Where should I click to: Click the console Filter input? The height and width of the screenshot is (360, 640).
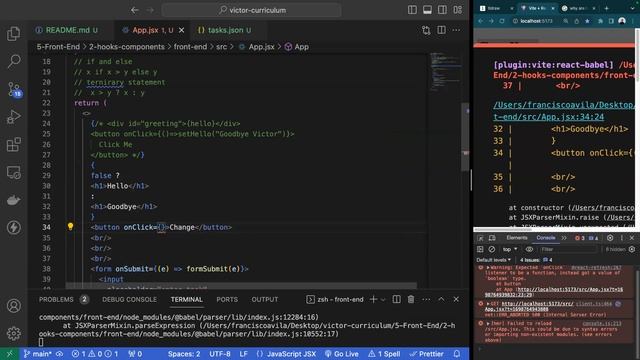coord(569,249)
